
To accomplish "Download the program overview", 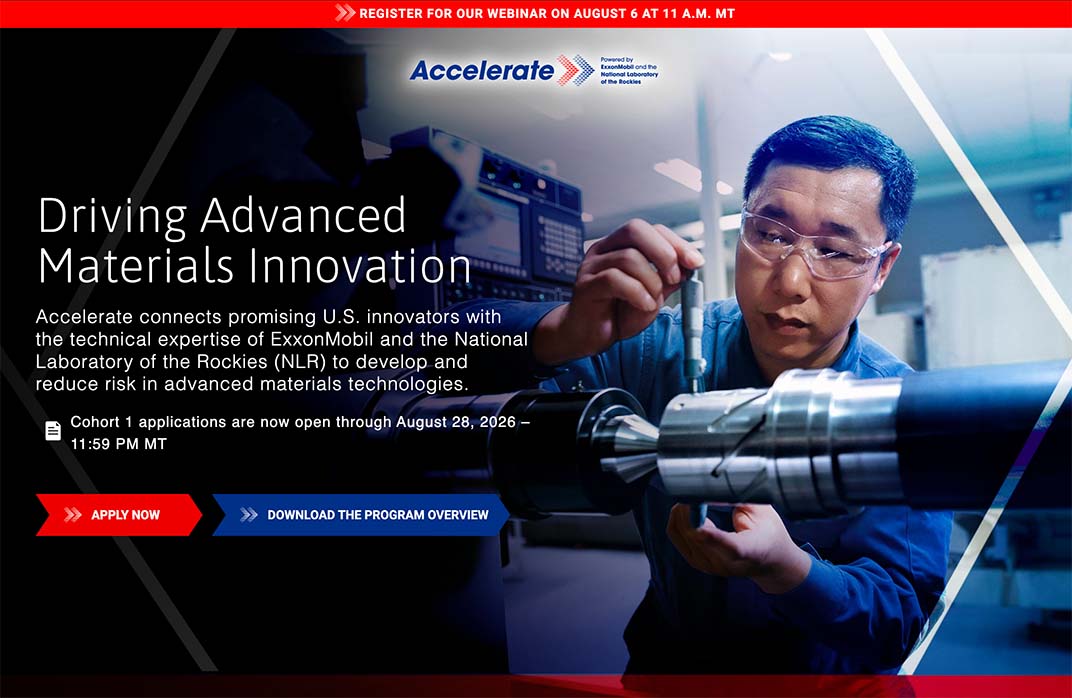I will 361,515.
